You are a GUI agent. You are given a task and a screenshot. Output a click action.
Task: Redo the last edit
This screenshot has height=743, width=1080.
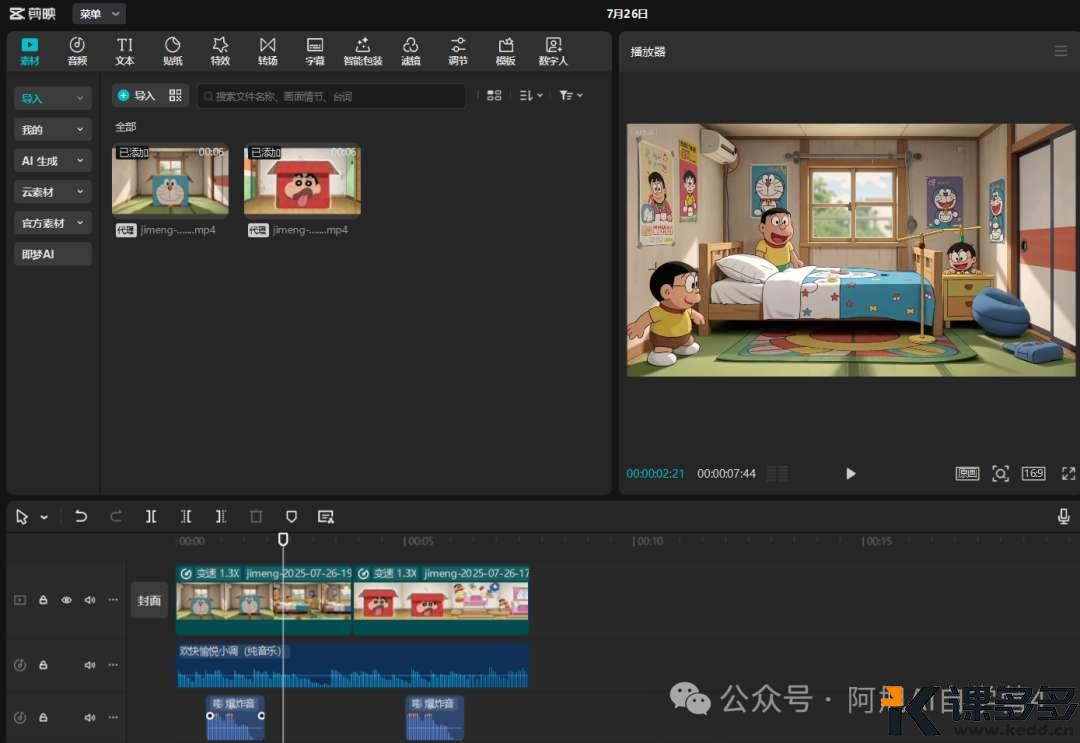coord(116,516)
